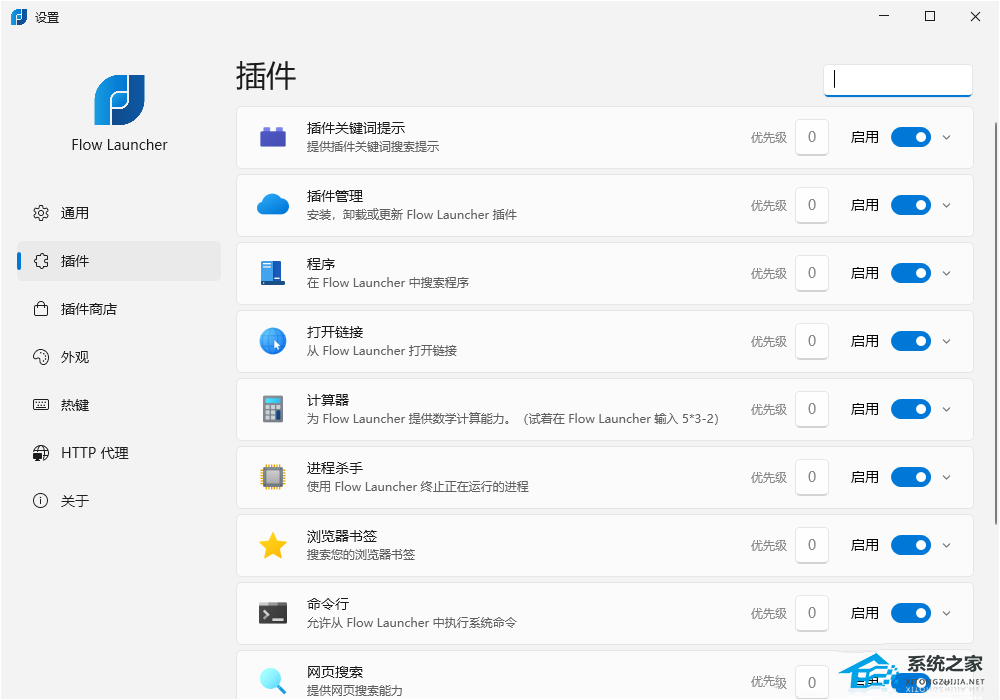Open the 计算器 plugin expander
The height and width of the screenshot is (700, 1000).
pyautogui.click(x=946, y=409)
